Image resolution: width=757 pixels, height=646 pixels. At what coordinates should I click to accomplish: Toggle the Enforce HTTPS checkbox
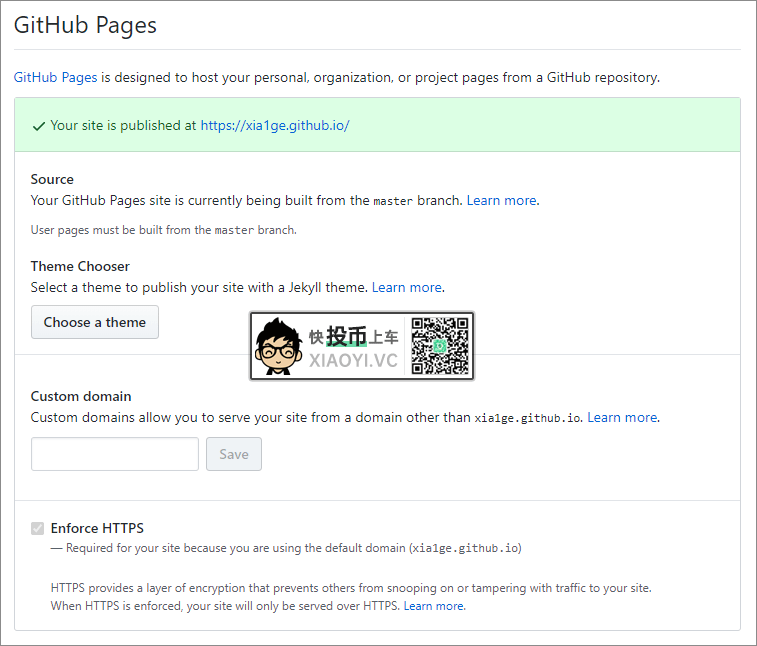click(38, 528)
